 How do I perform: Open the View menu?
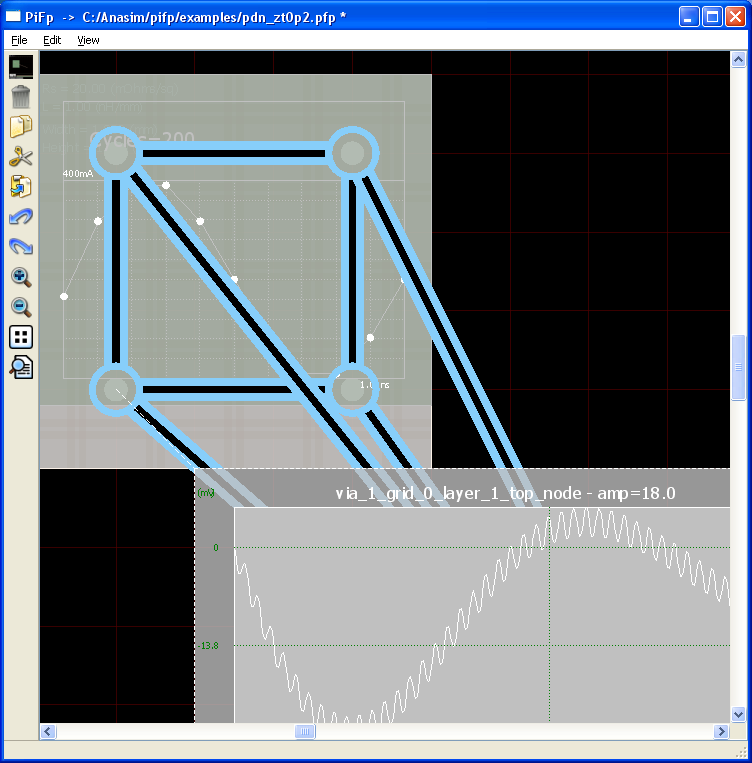88,40
